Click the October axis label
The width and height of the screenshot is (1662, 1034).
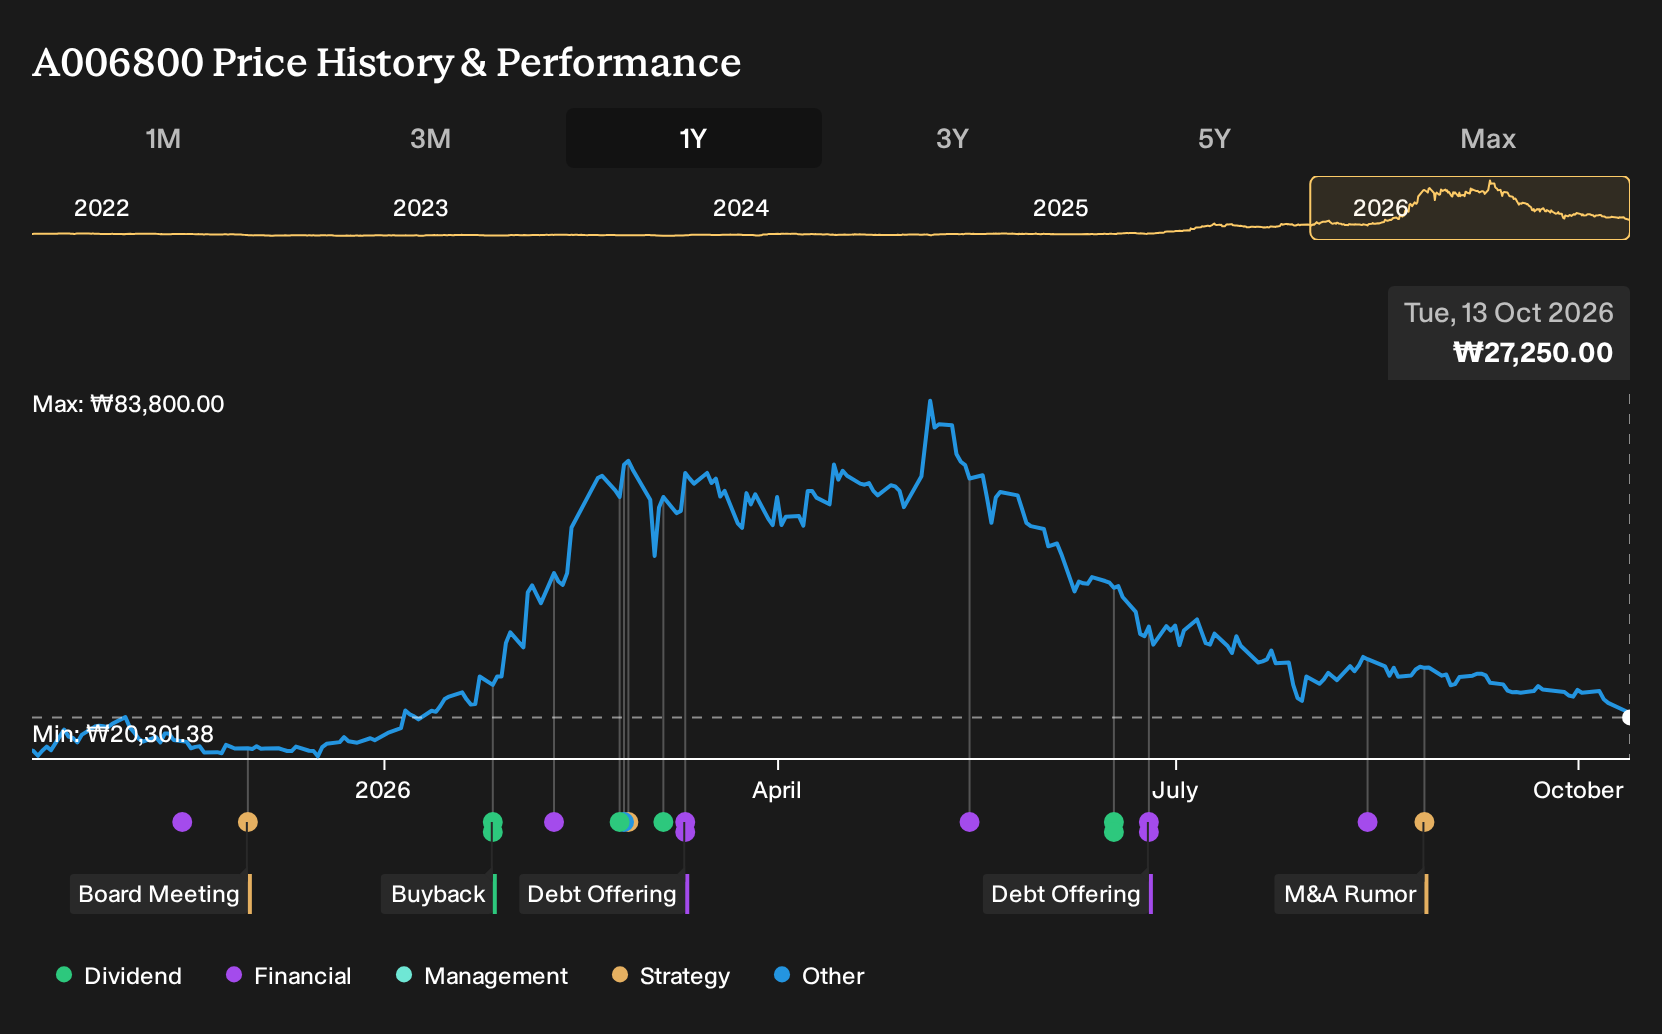click(1578, 790)
